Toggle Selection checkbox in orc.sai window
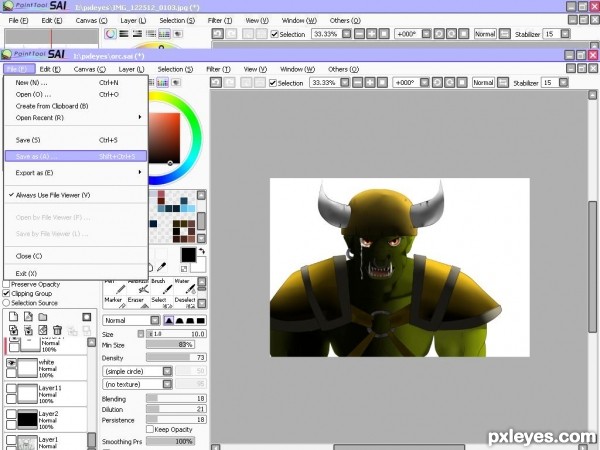The height and width of the screenshot is (450, 600). click(x=273, y=83)
